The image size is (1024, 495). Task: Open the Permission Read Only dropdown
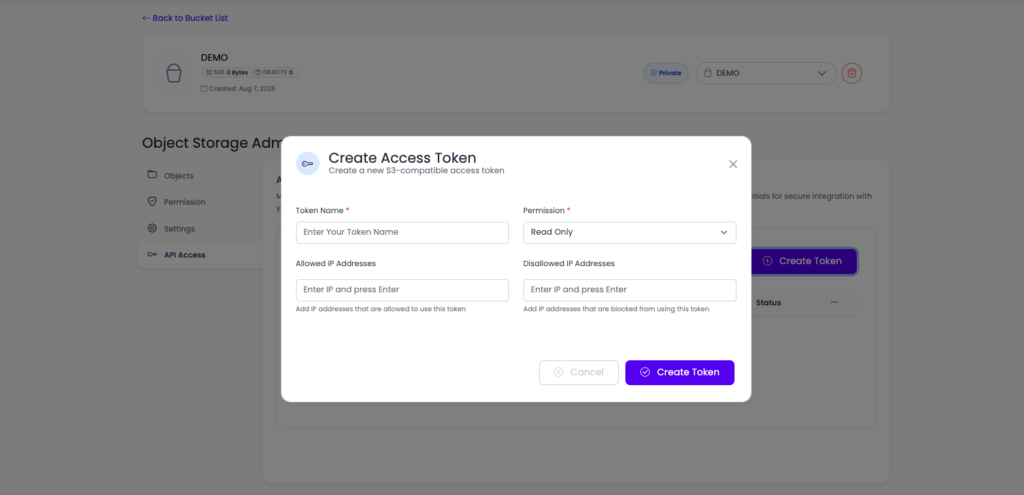click(x=630, y=232)
